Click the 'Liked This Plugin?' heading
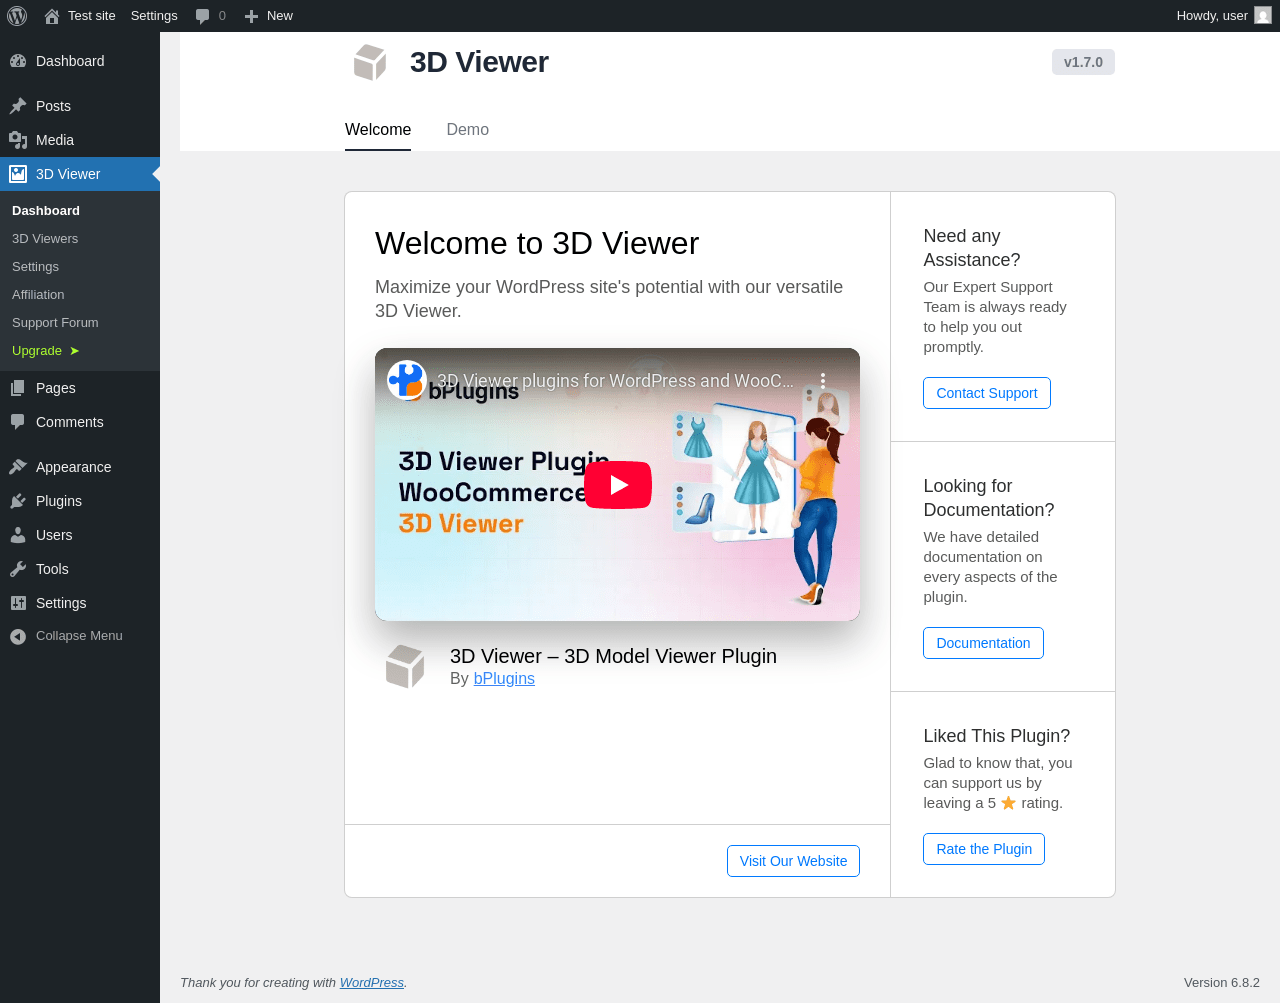1280x1003 pixels. [996, 736]
